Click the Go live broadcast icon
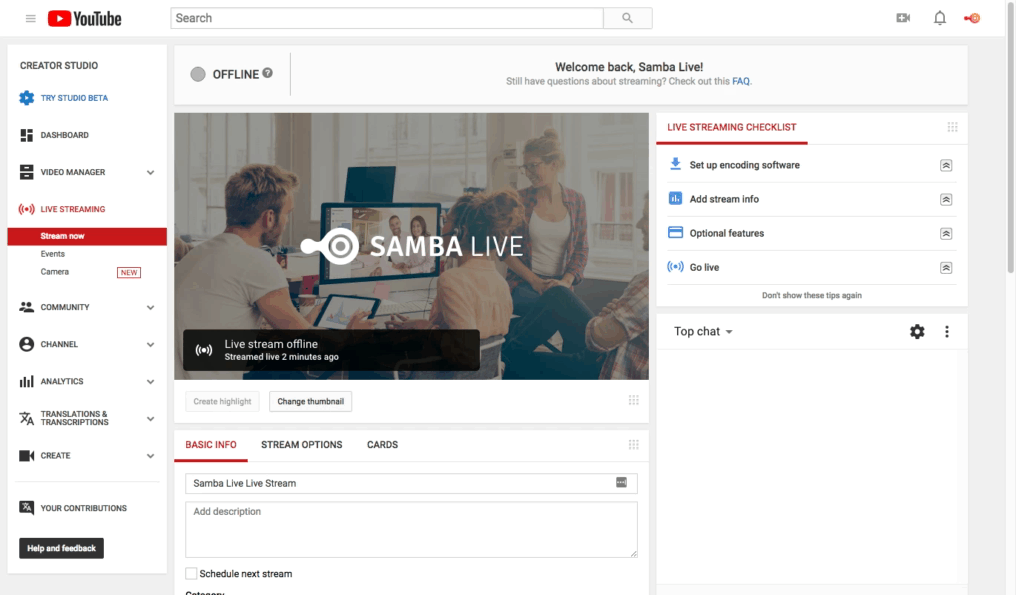1016x595 pixels. [x=675, y=266]
